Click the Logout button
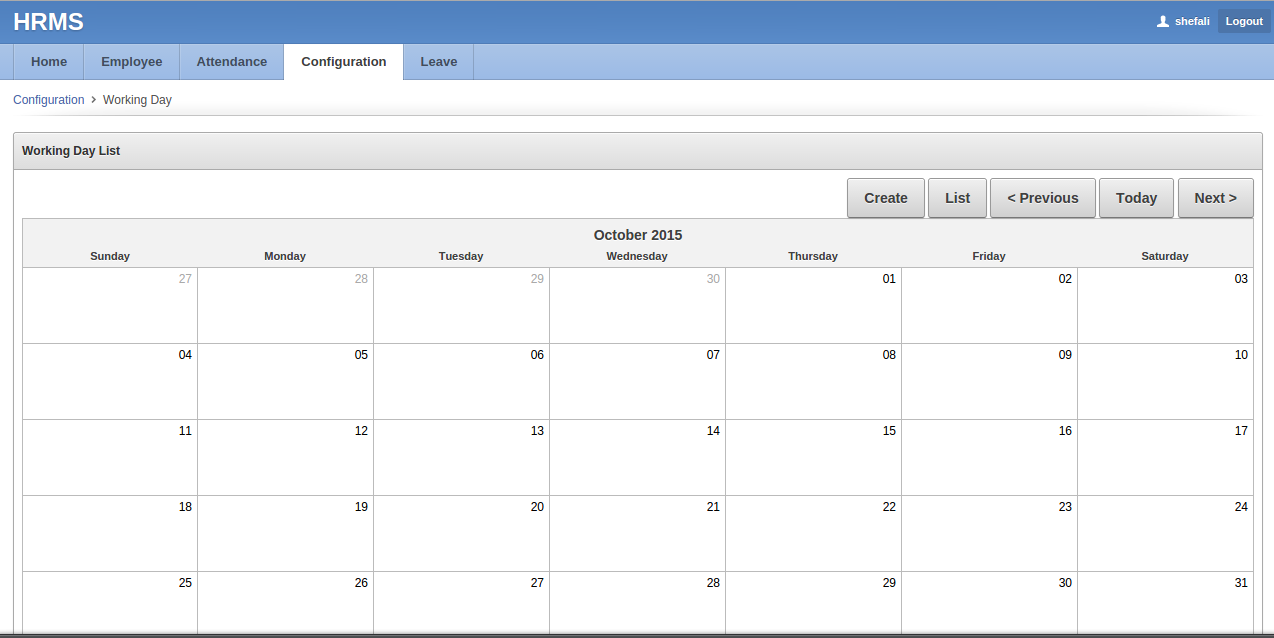The height and width of the screenshot is (638, 1274). tap(1244, 21)
